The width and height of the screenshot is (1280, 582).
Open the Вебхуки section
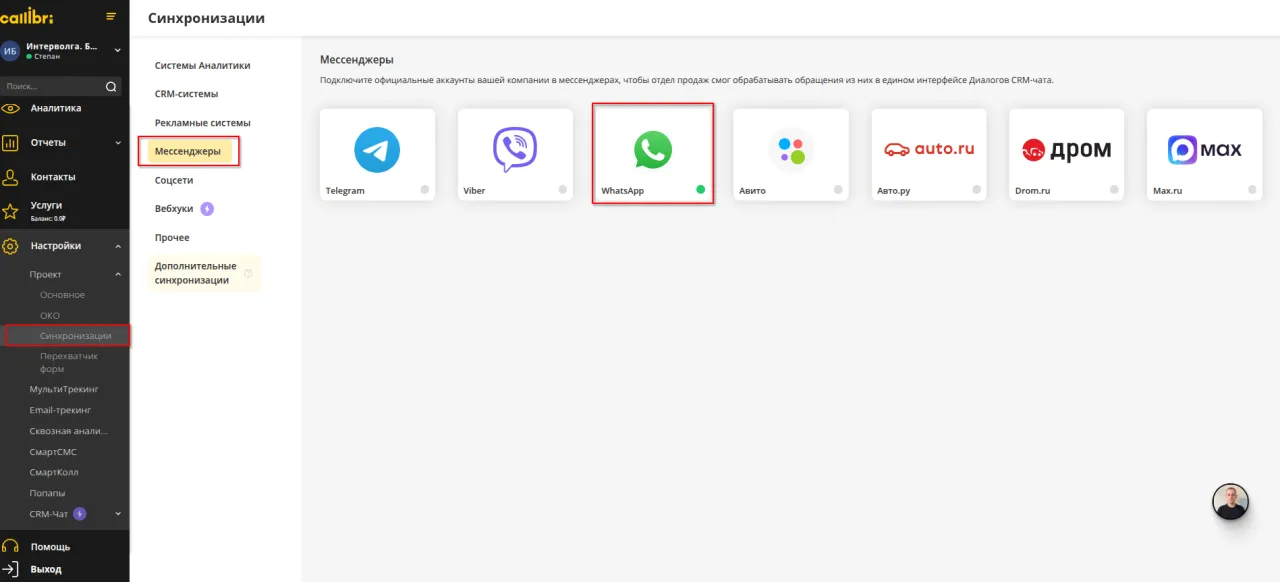point(172,208)
